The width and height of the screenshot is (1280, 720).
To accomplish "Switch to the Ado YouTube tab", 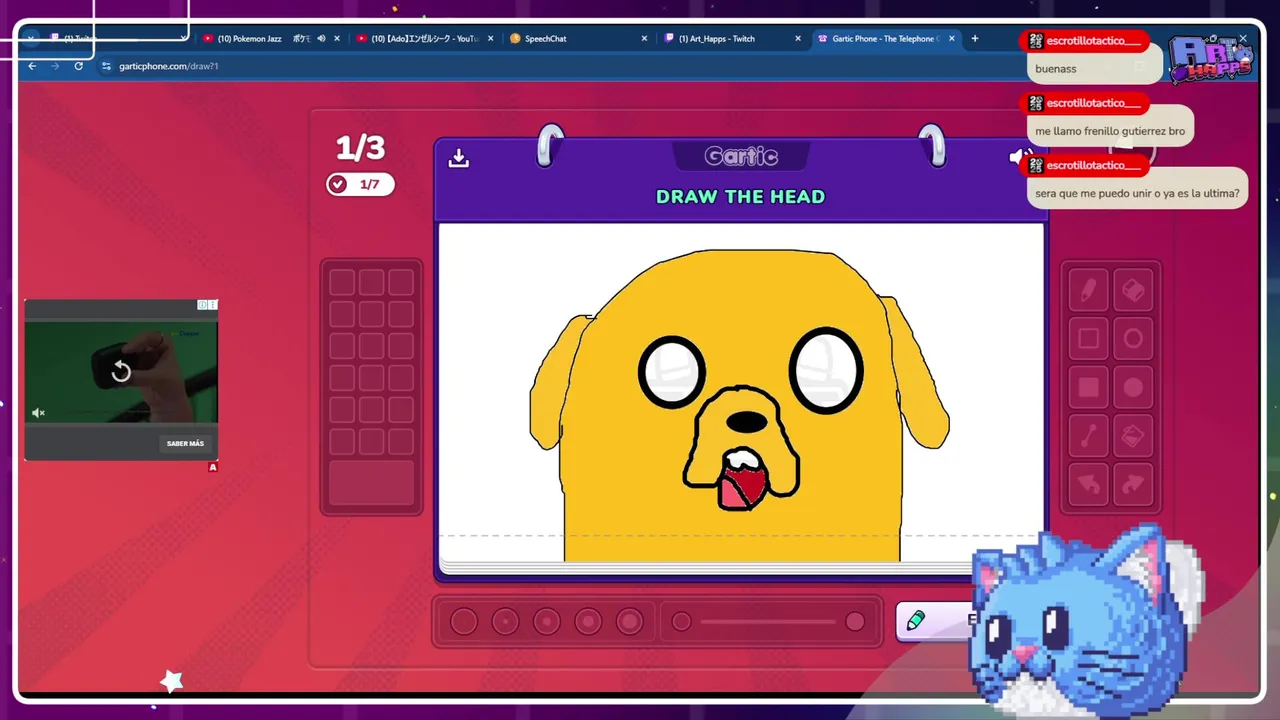I will click(425, 39).
